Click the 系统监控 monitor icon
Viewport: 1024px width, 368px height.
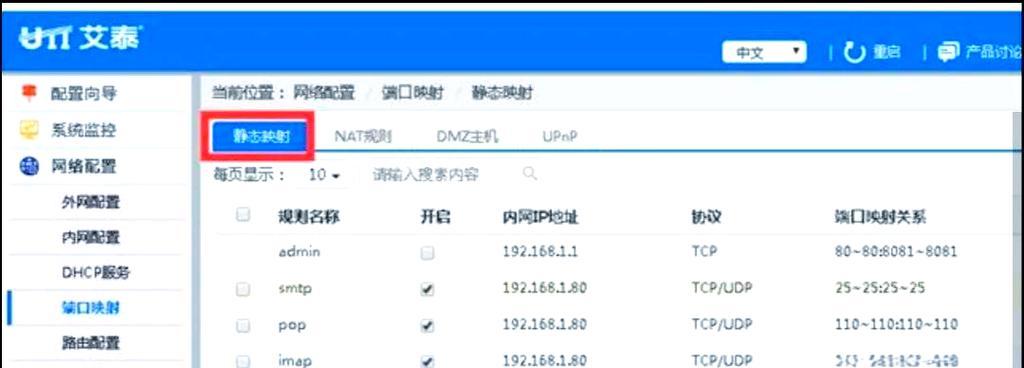tap(29, 130)
